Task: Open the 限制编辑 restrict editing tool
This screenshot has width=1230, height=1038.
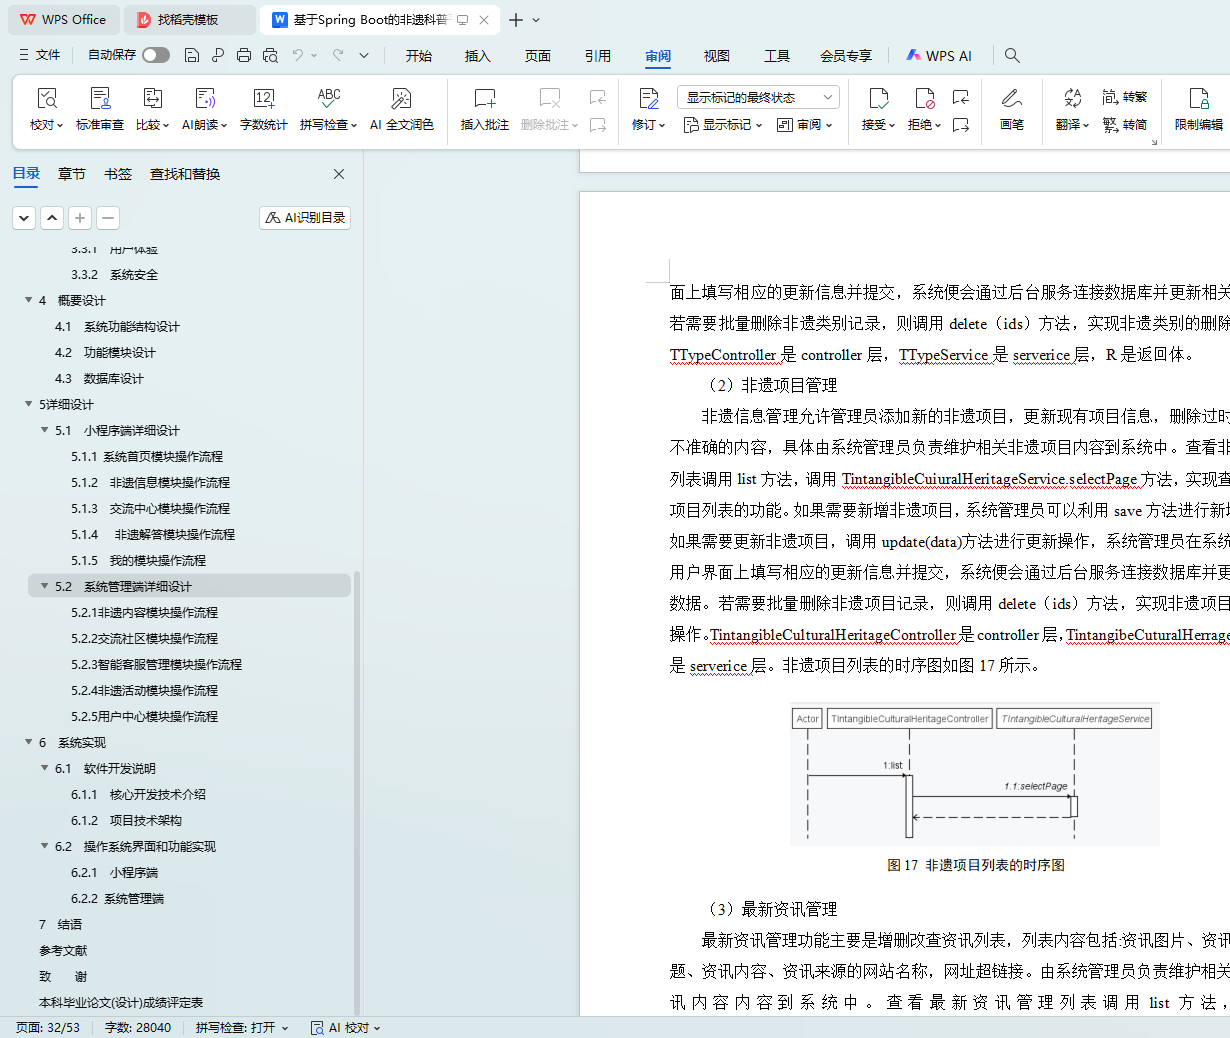Action: [x=1198, y=108]
